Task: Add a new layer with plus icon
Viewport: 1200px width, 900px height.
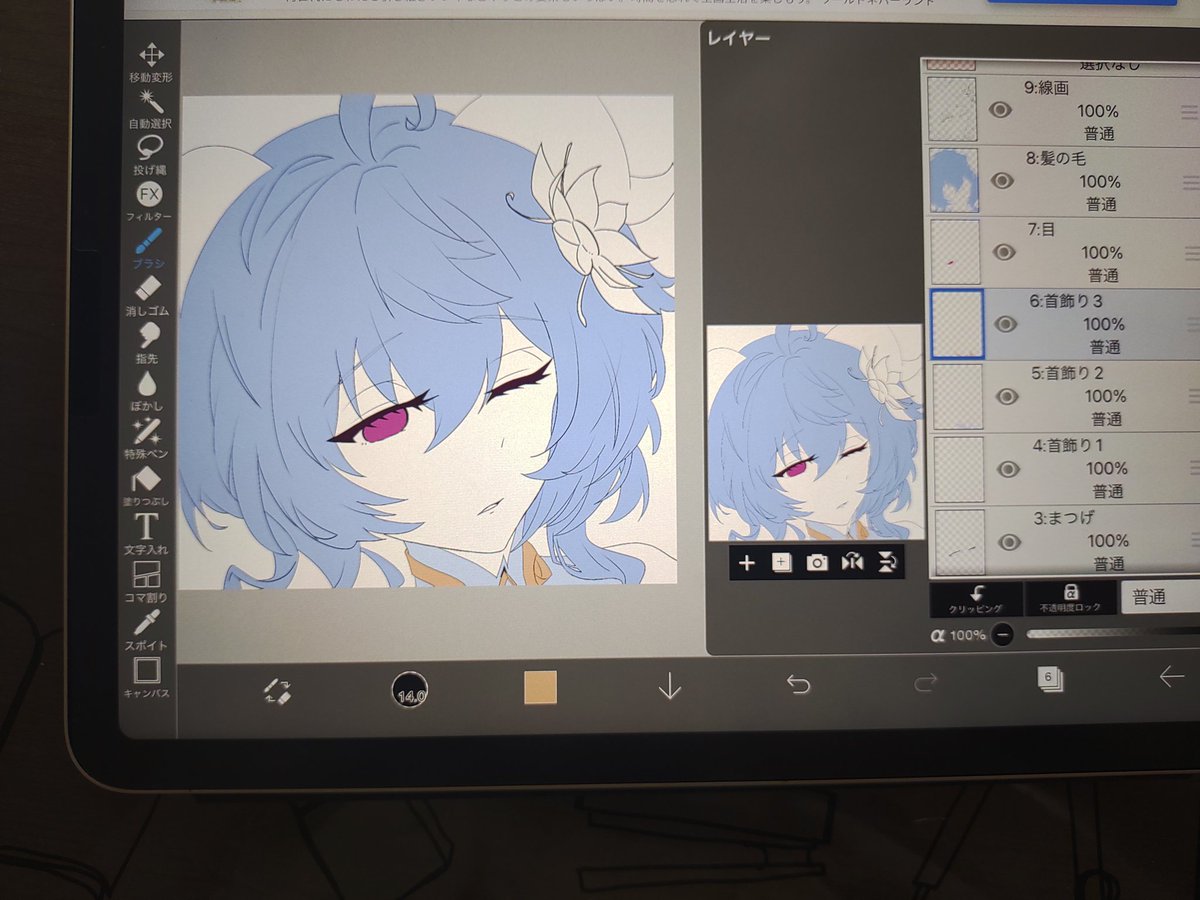Action: [746, 563]
